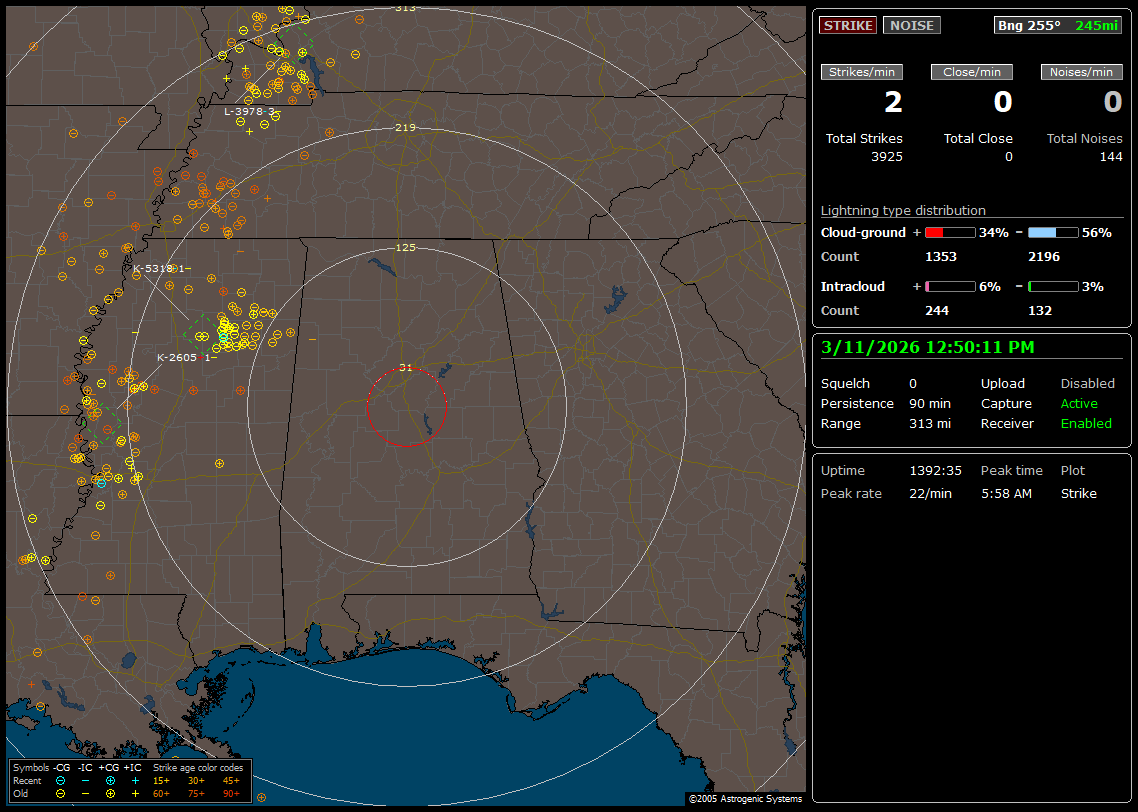Click the Noises/min label button
Viewport: 1138px width, 812px height.
pyautogui.click(x=1081, y=72)
